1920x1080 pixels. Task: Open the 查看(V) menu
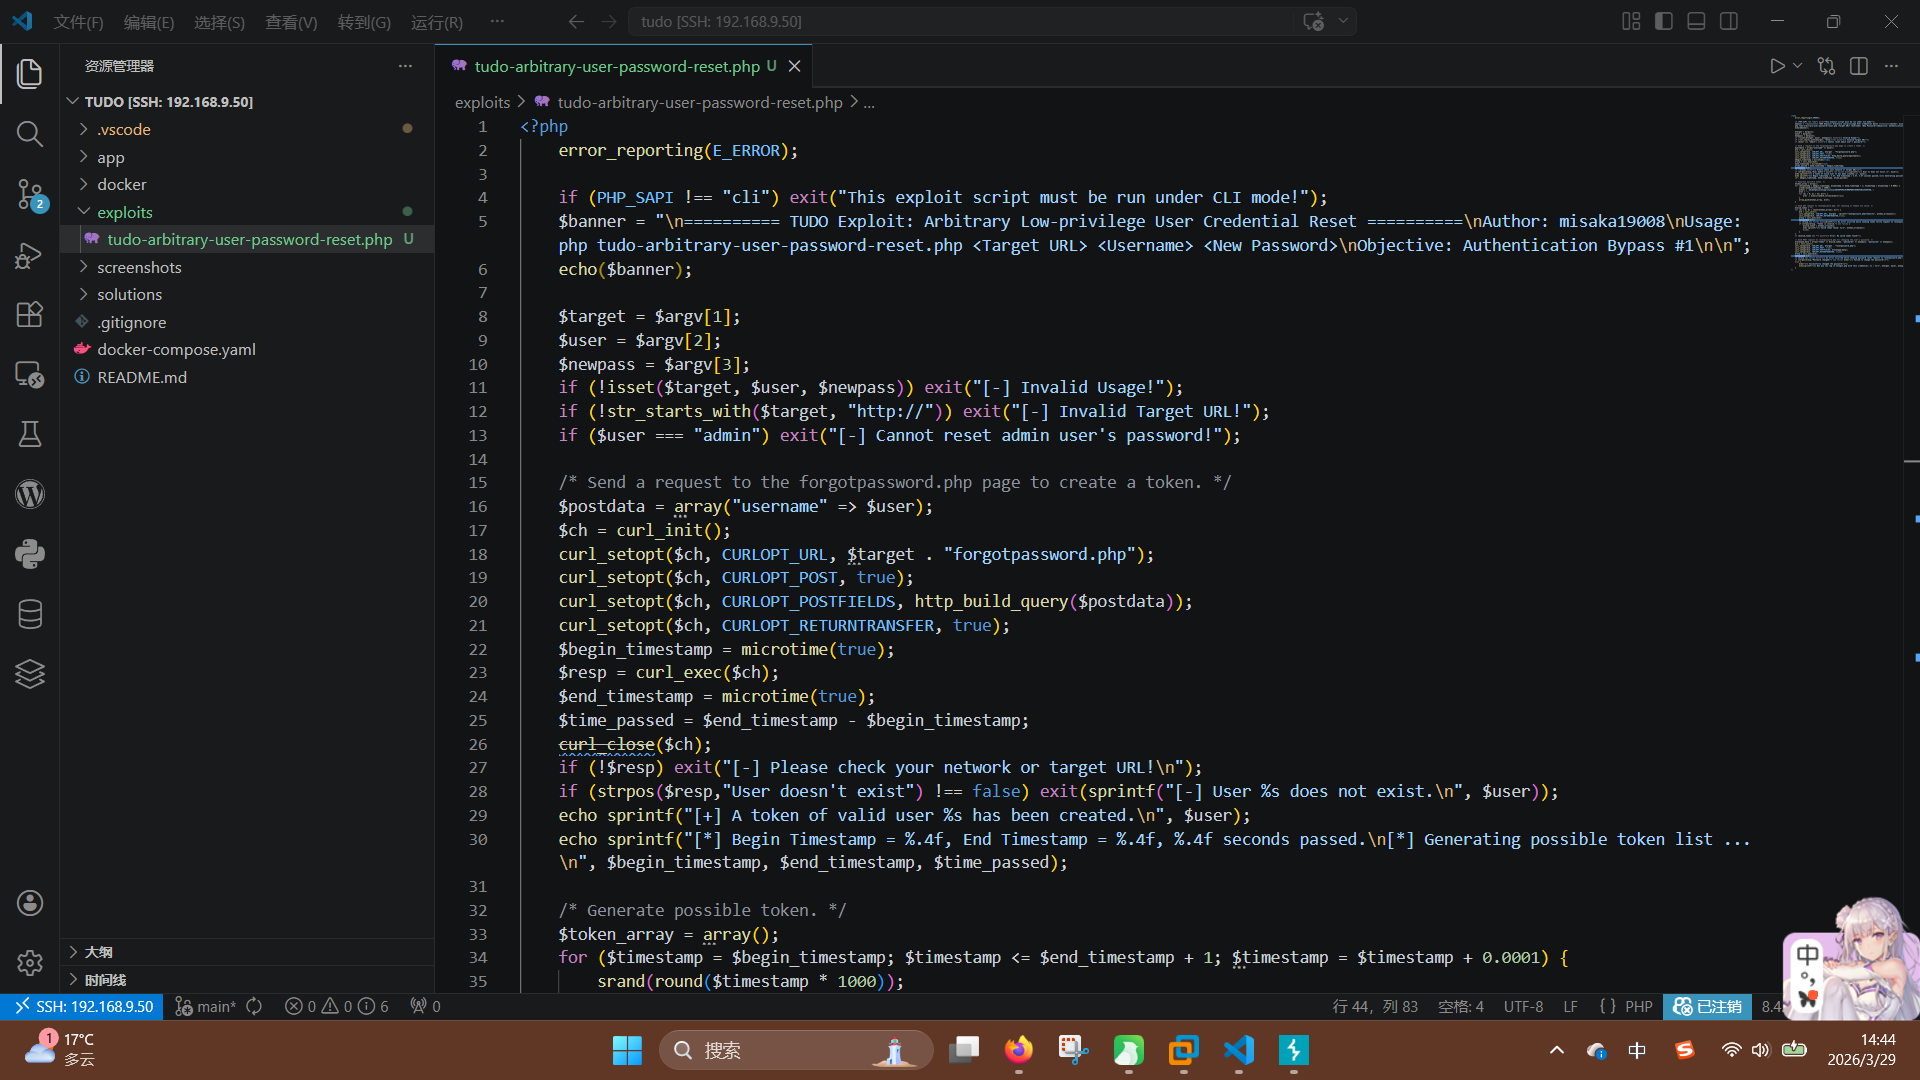[x=291, y=22]
